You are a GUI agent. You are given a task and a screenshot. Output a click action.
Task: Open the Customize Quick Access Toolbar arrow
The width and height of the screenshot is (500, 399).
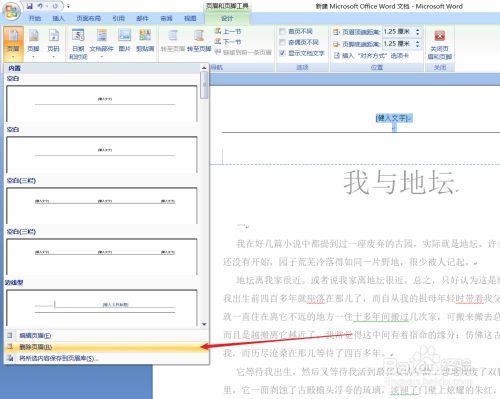68,6
